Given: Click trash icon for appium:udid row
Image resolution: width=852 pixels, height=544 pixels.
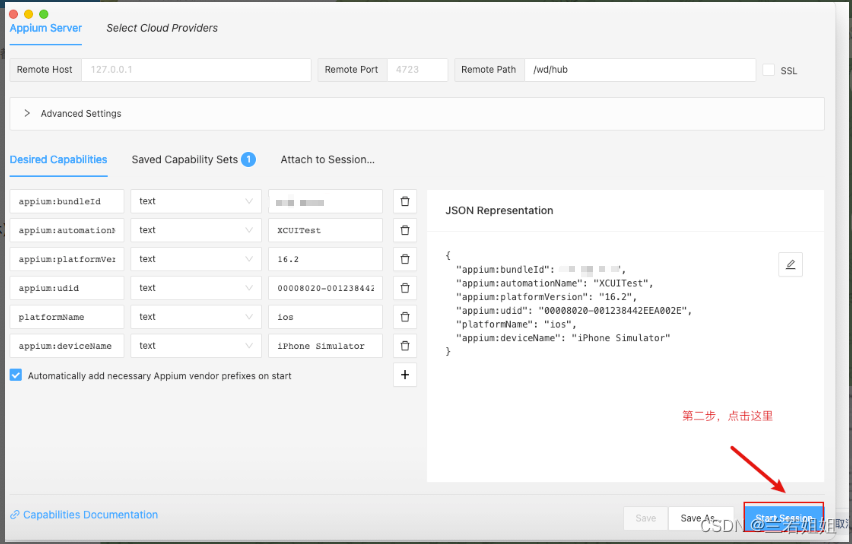Looking at the screenshot, I should (x=405, y=288).
